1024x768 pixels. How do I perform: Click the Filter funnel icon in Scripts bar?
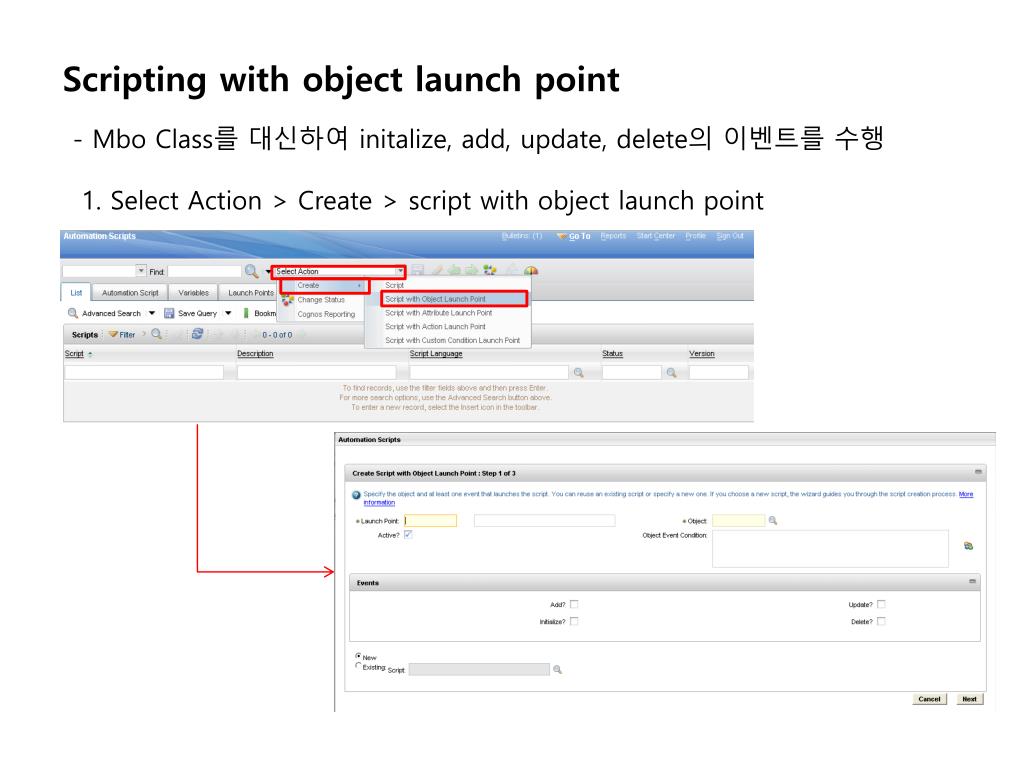(x=113, y=334)
